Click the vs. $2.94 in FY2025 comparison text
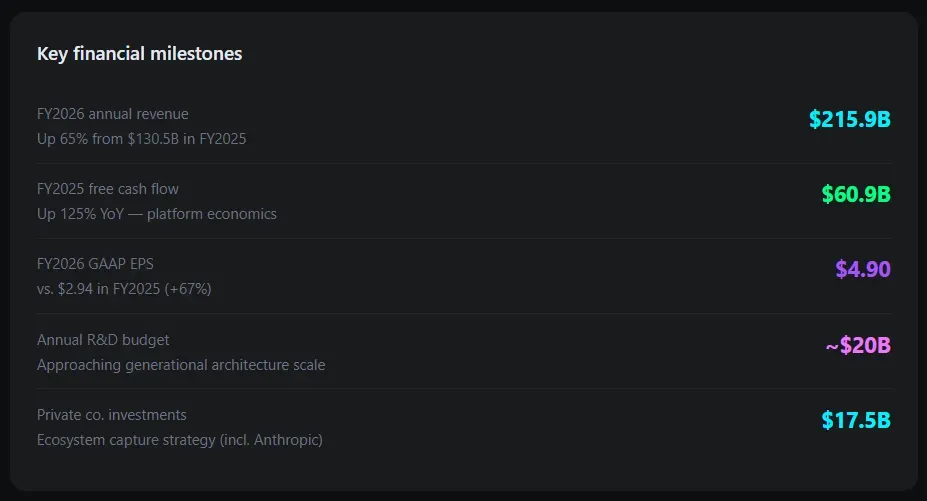 point(124,289)
